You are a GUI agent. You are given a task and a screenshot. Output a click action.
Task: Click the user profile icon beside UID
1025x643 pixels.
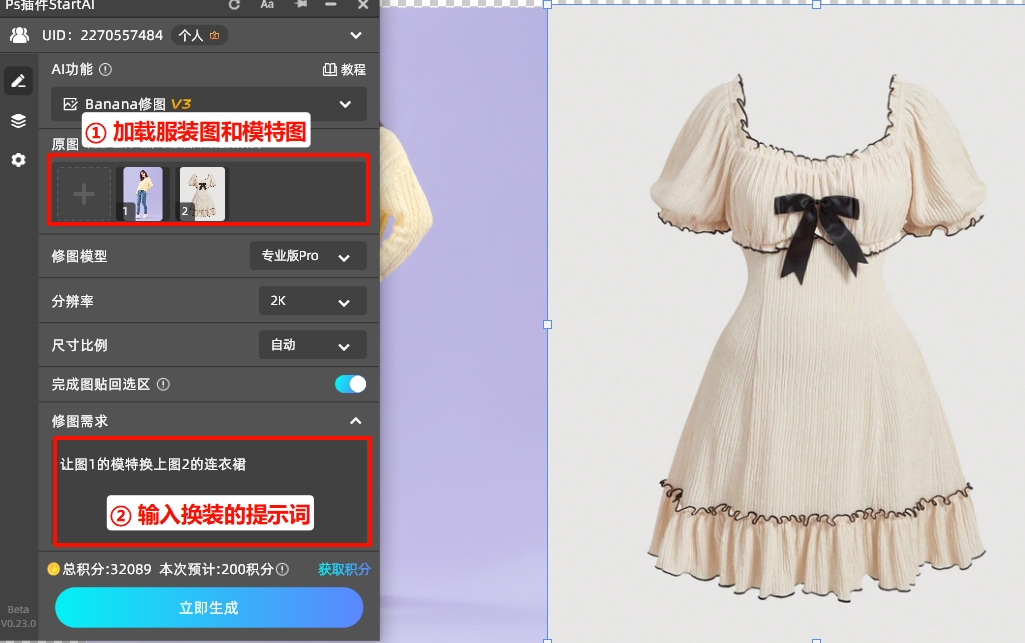(x=17, y=33)
